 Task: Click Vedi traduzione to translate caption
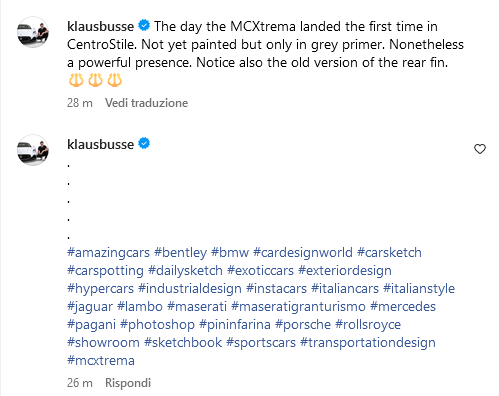tap(146, 103)
